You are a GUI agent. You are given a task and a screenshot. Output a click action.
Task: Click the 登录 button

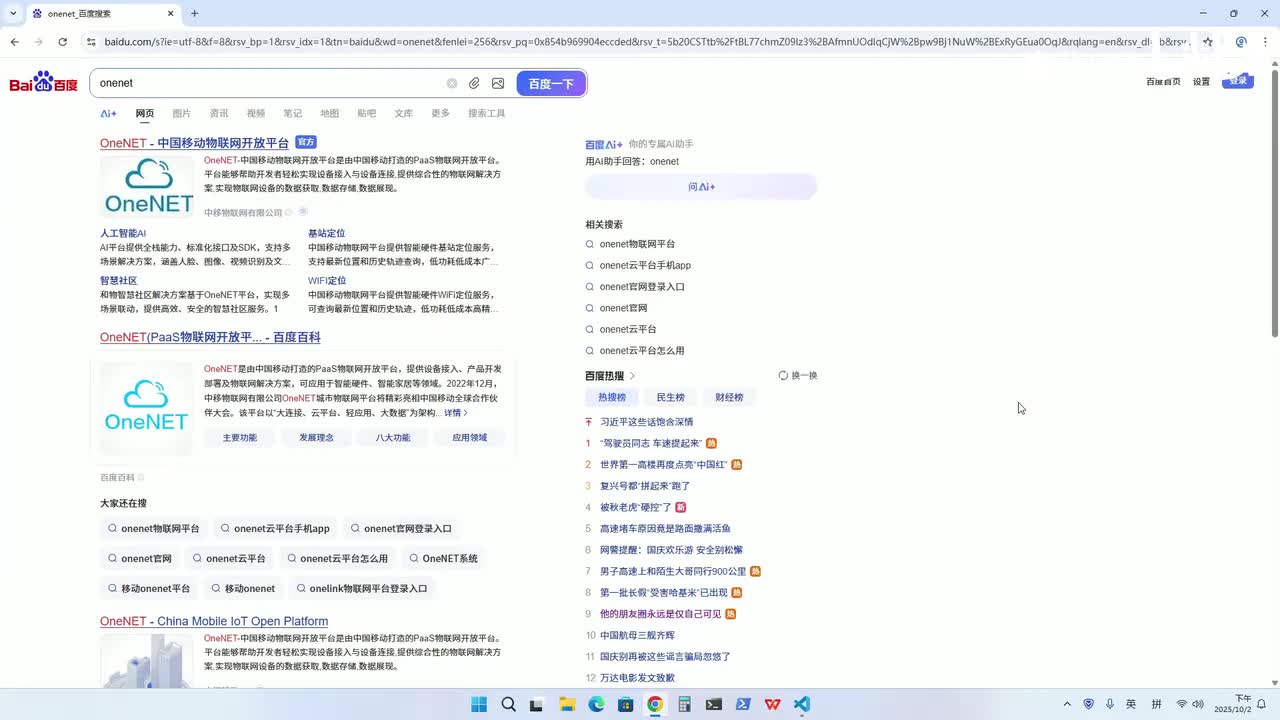[1238, 80]
